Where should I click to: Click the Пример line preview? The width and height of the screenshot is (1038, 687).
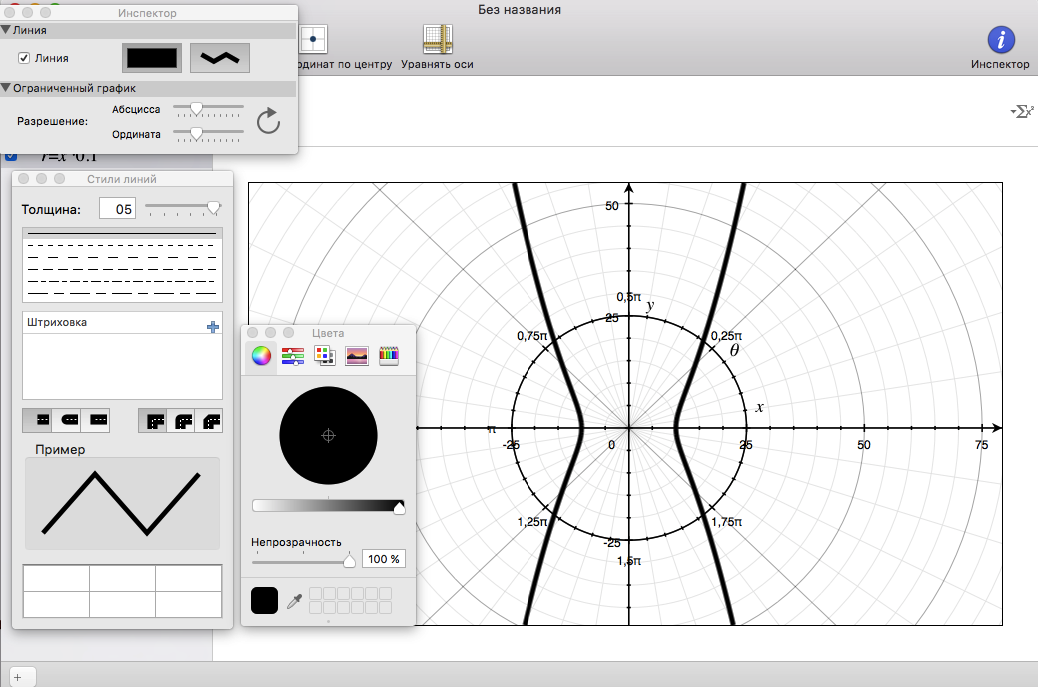tap(122, 503)
